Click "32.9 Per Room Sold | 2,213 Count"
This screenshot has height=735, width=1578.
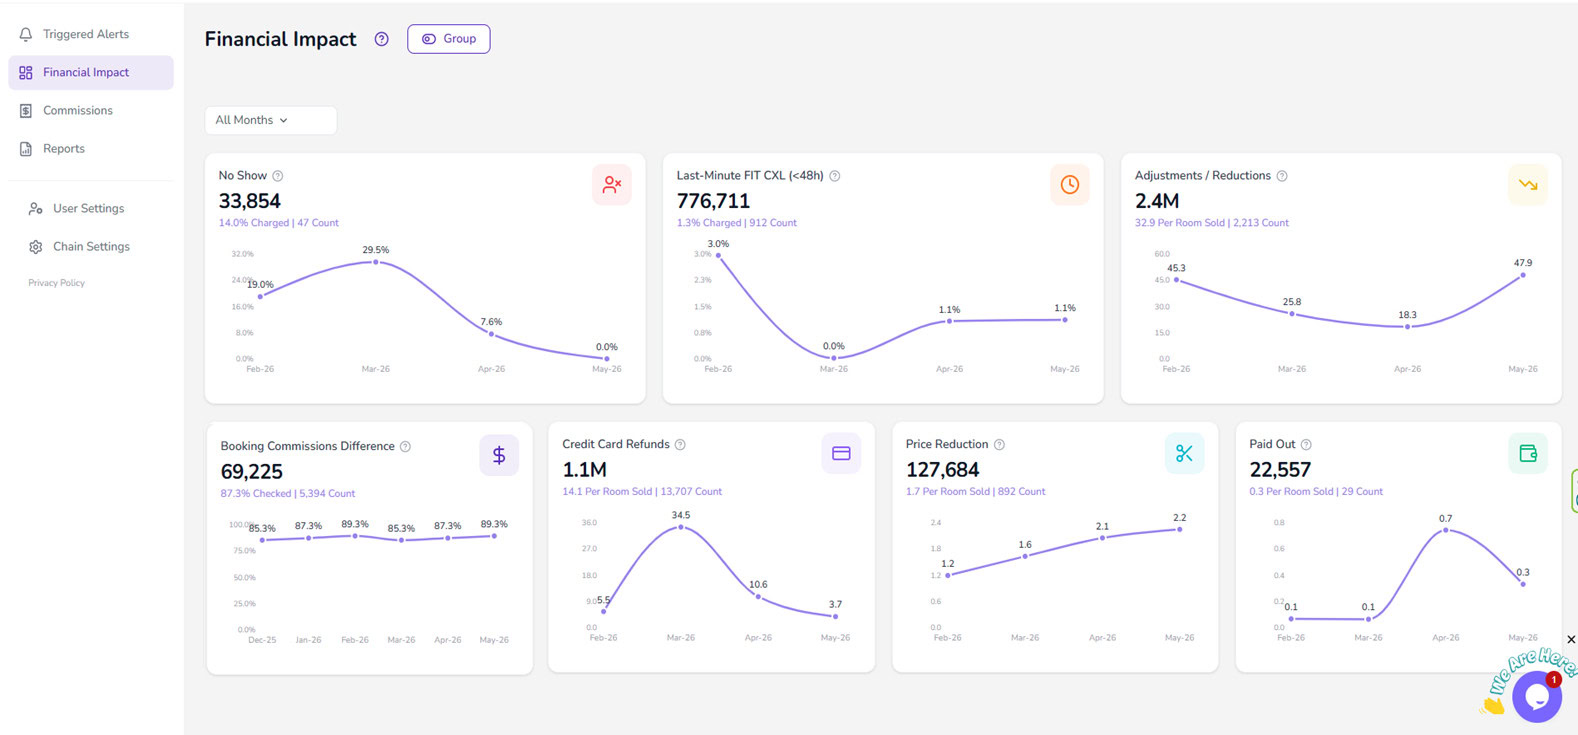(1212, 223)
